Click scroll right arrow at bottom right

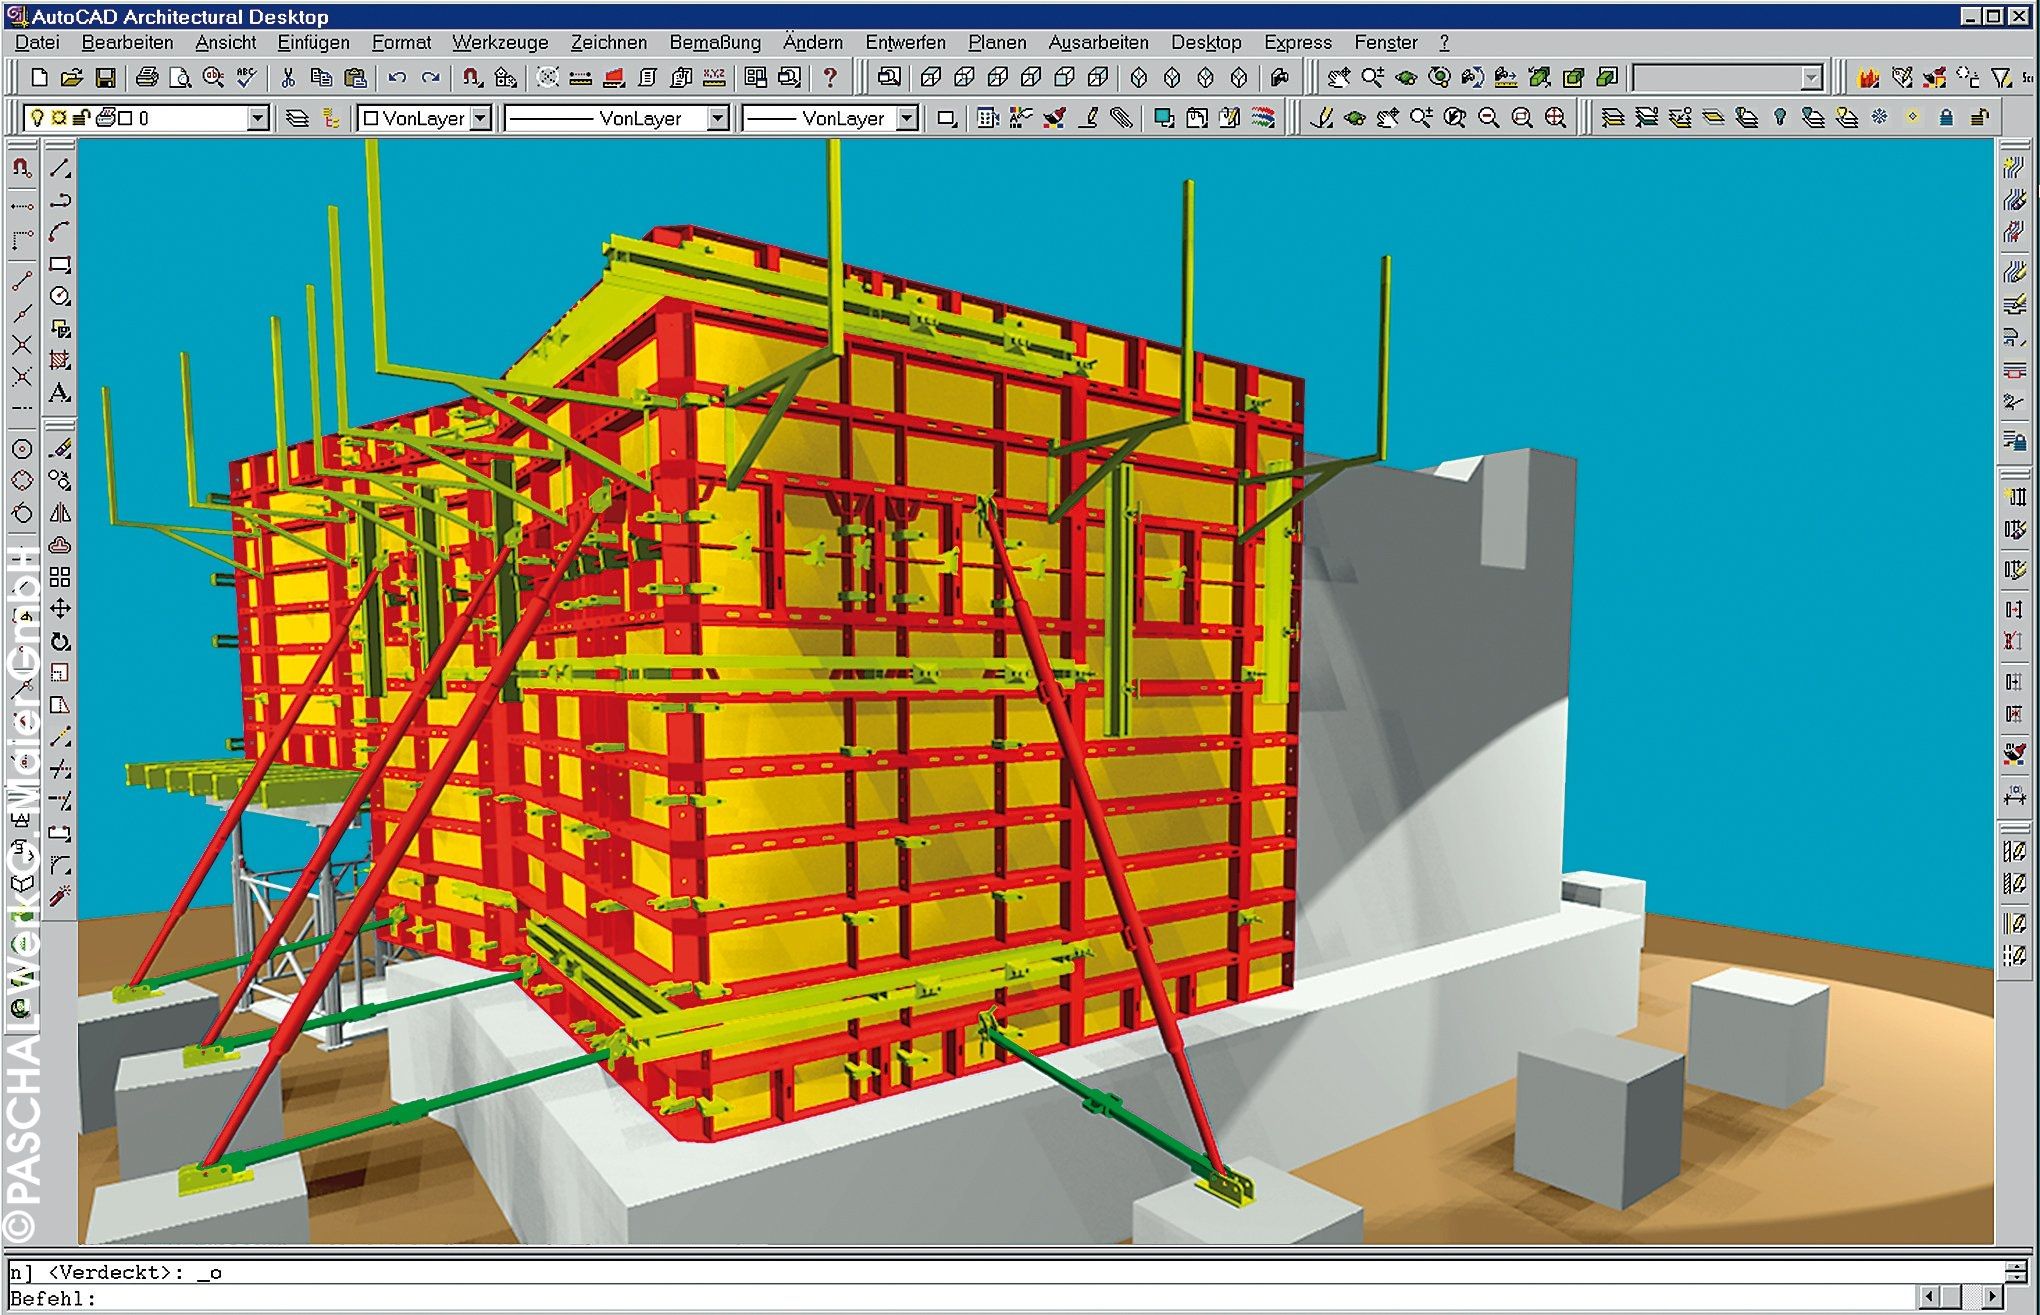[1993, 1297]
